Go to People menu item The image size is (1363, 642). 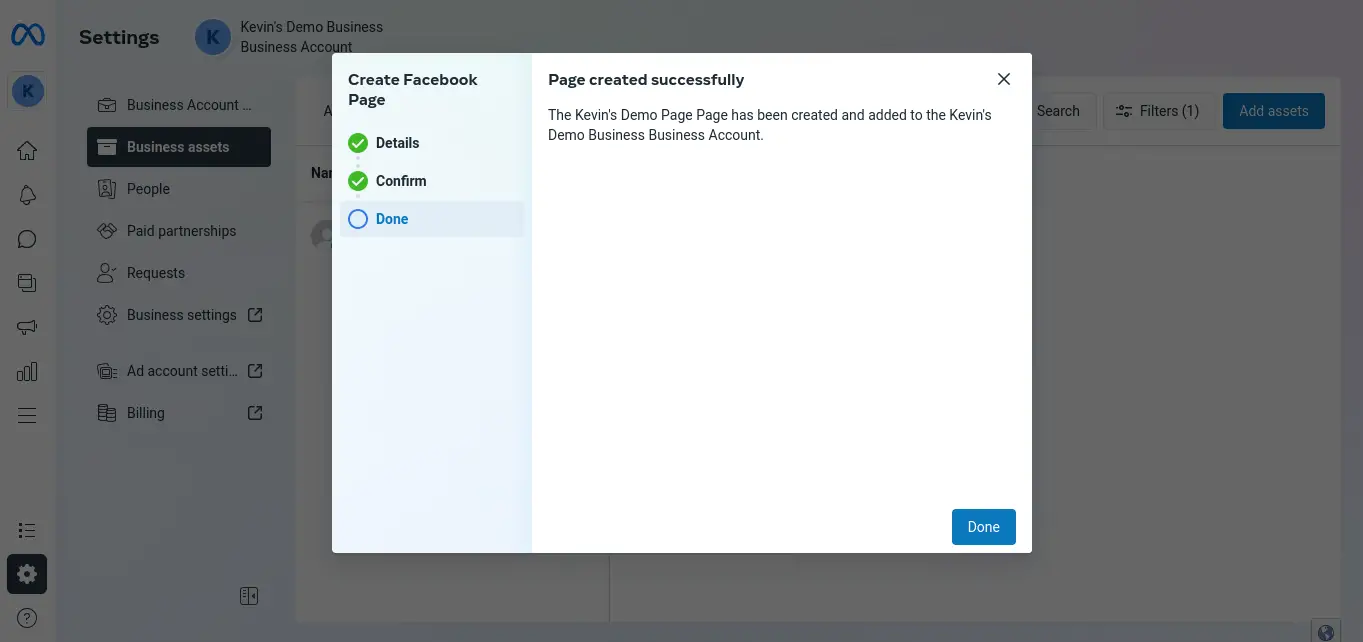(x=148, y=189)
